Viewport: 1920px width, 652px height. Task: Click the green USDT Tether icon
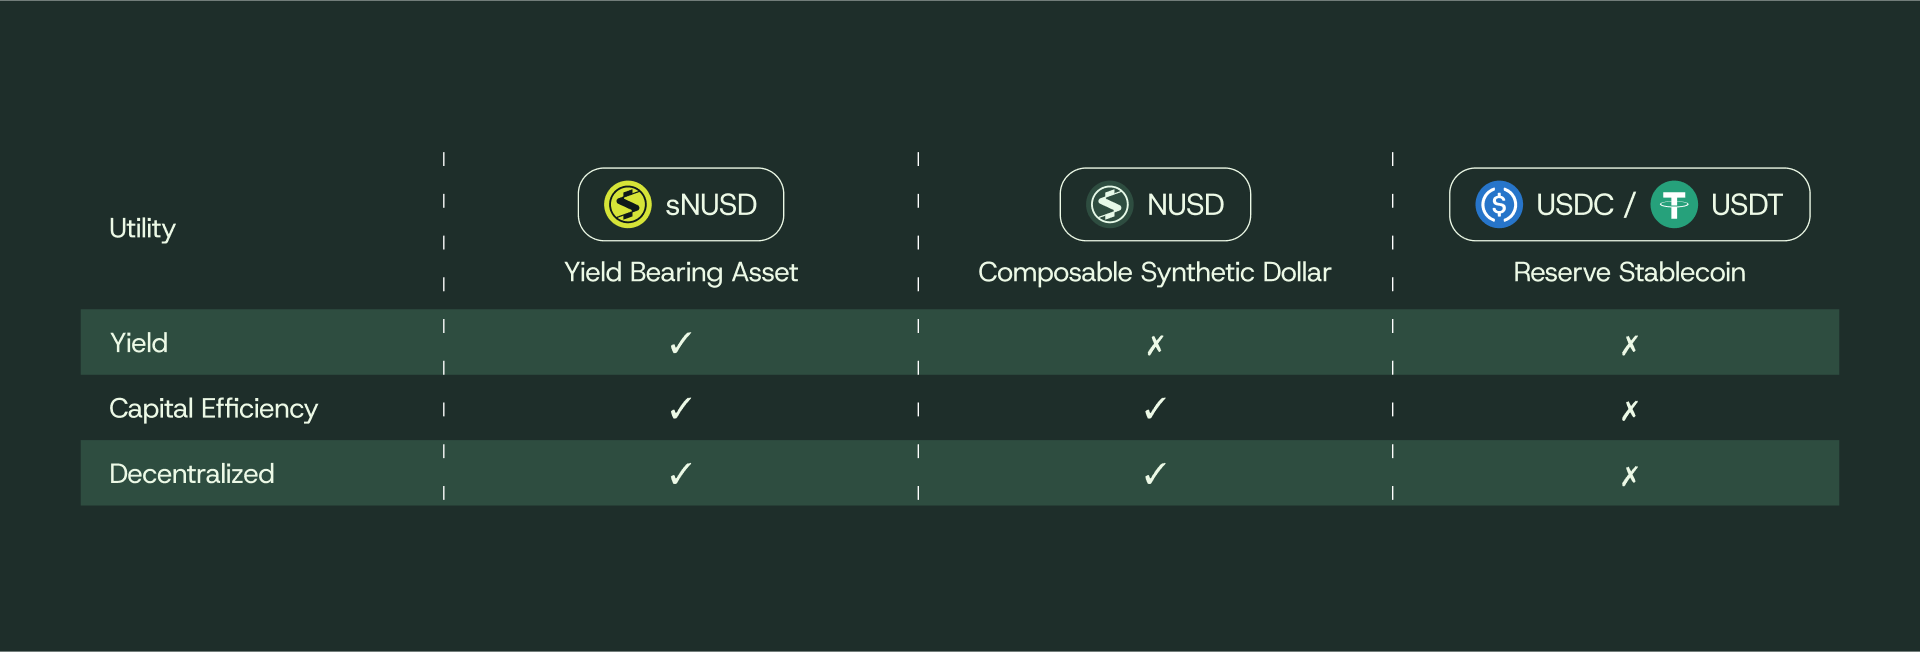[1674, 204]
